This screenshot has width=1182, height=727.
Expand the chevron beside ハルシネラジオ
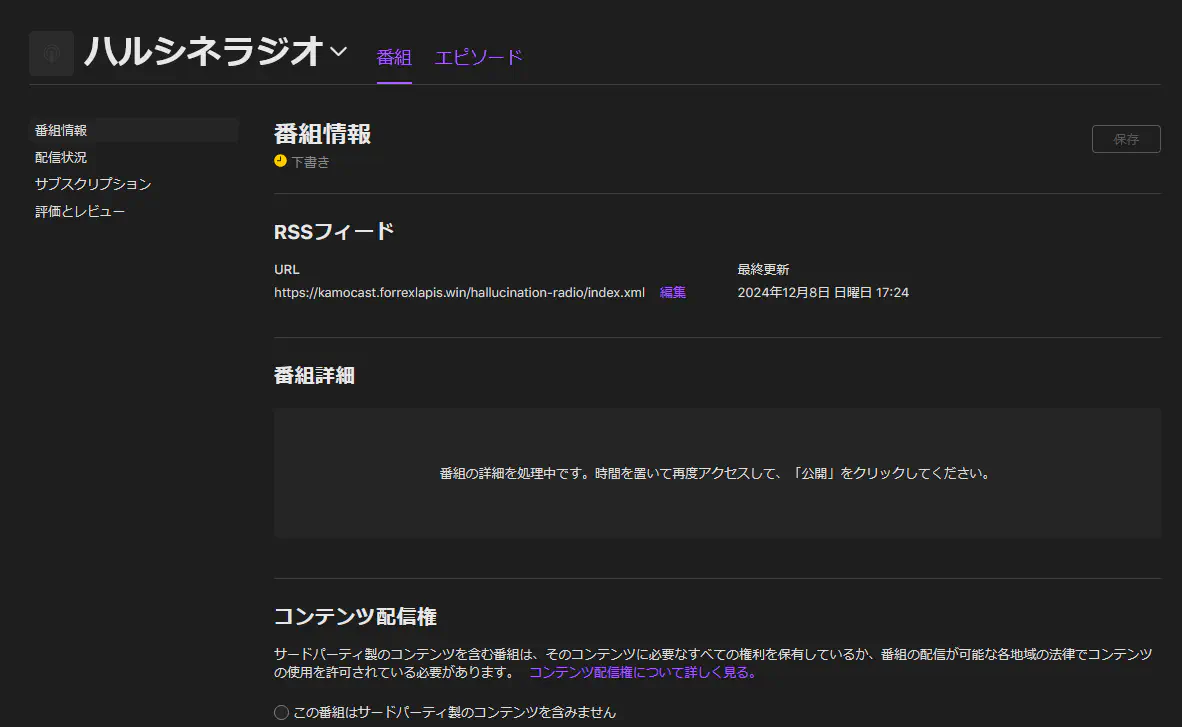[338, 51]
